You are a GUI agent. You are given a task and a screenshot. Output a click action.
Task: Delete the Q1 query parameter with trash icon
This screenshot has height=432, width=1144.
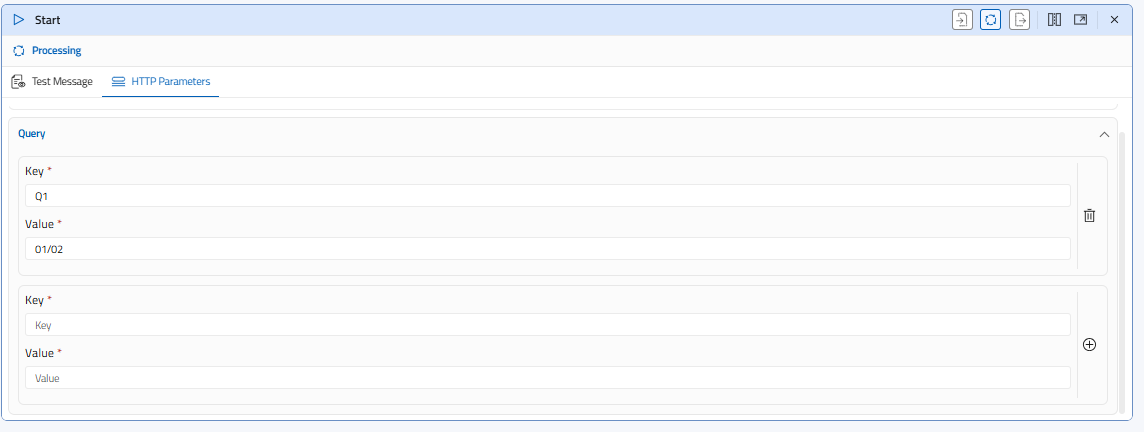(1090, 215)
